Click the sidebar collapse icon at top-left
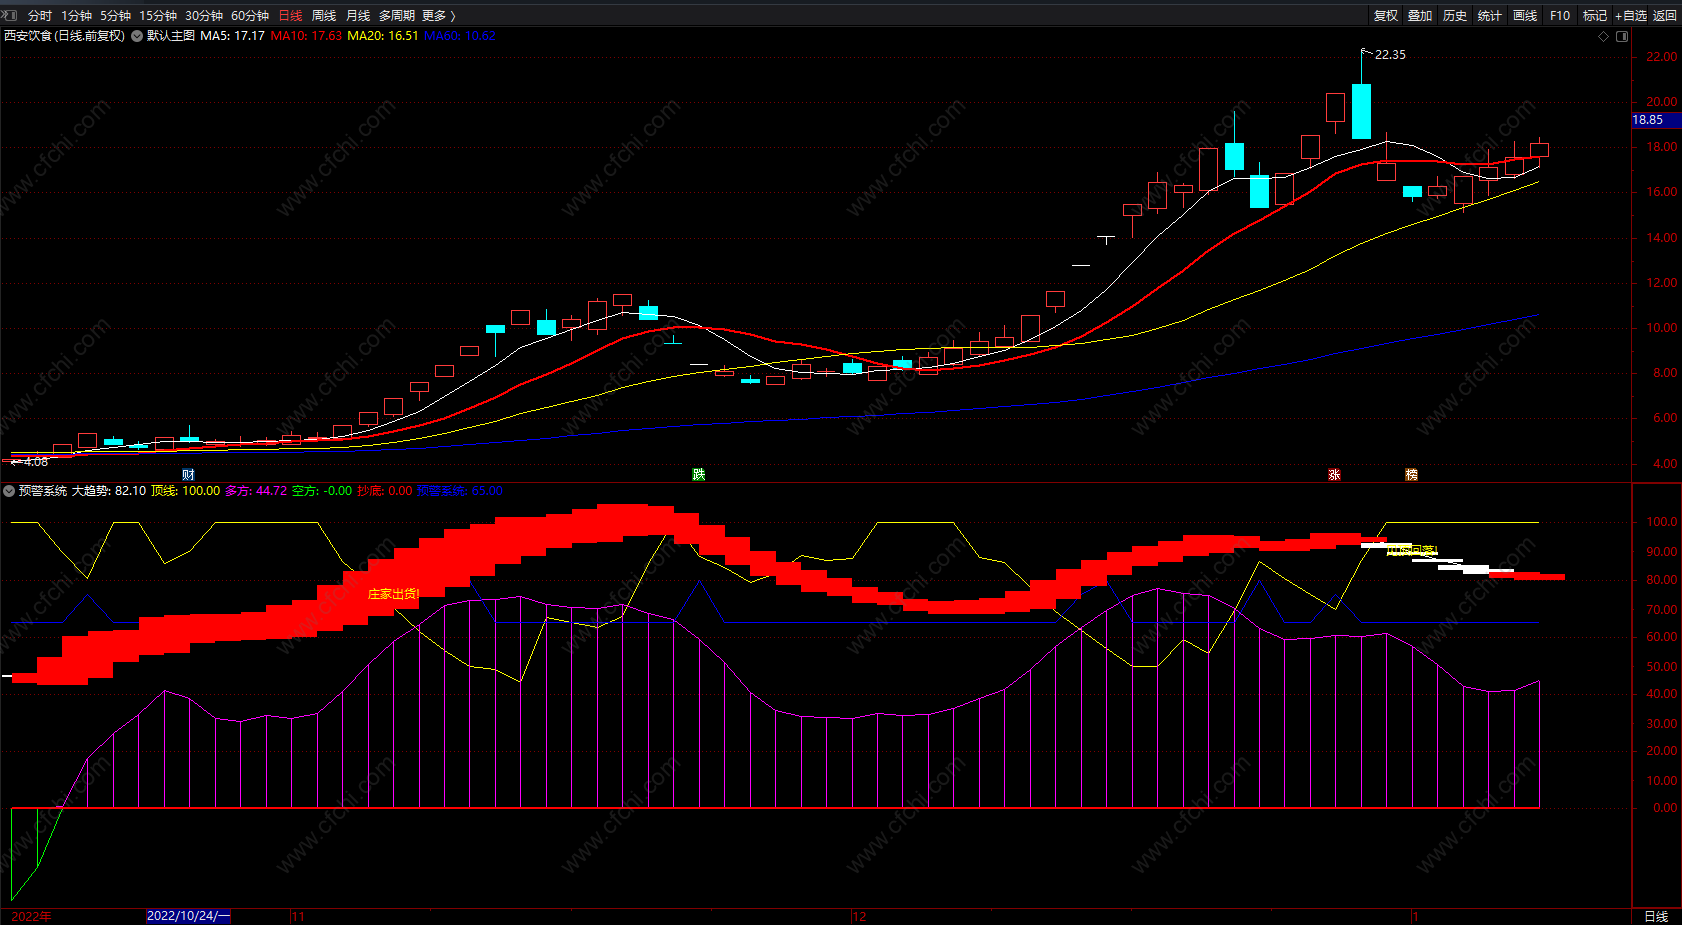Image resolution: width=1682 pixels, height=925 pixels. tap(10, 15)
